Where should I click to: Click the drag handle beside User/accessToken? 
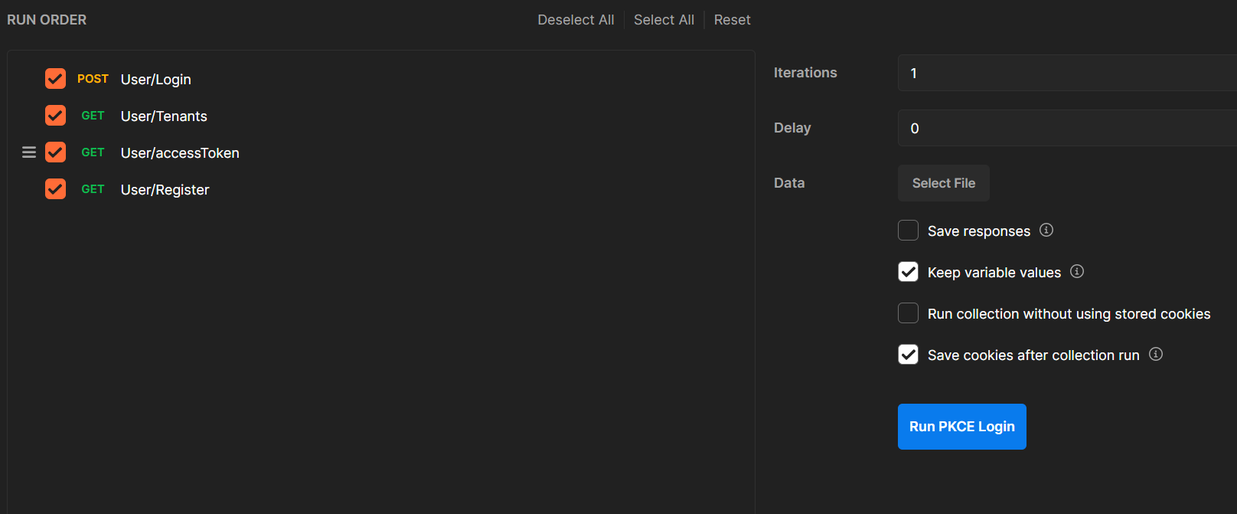pos(29,152)
